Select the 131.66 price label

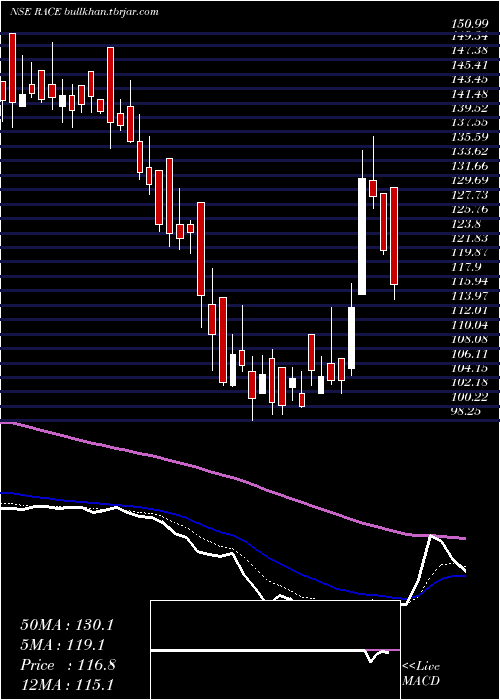[x=472, y=167]
